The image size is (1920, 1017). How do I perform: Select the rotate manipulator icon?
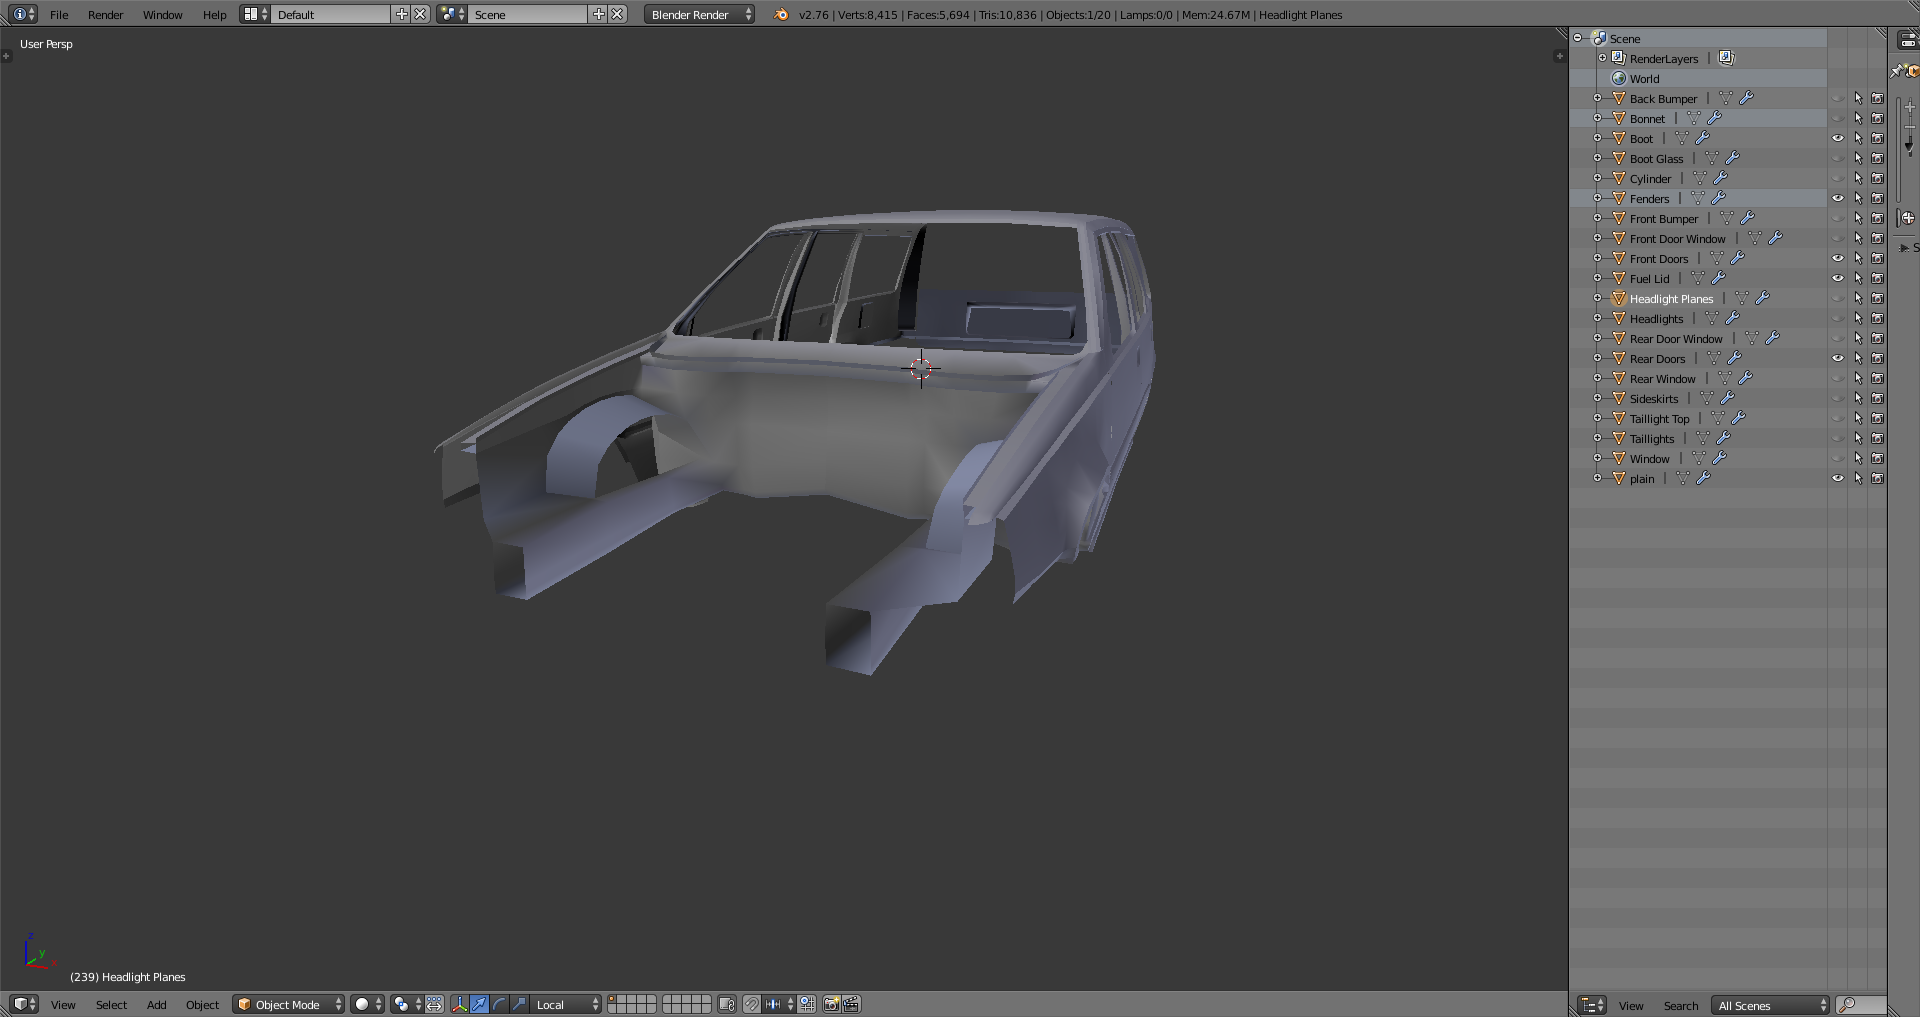[x=499, y=1004]
